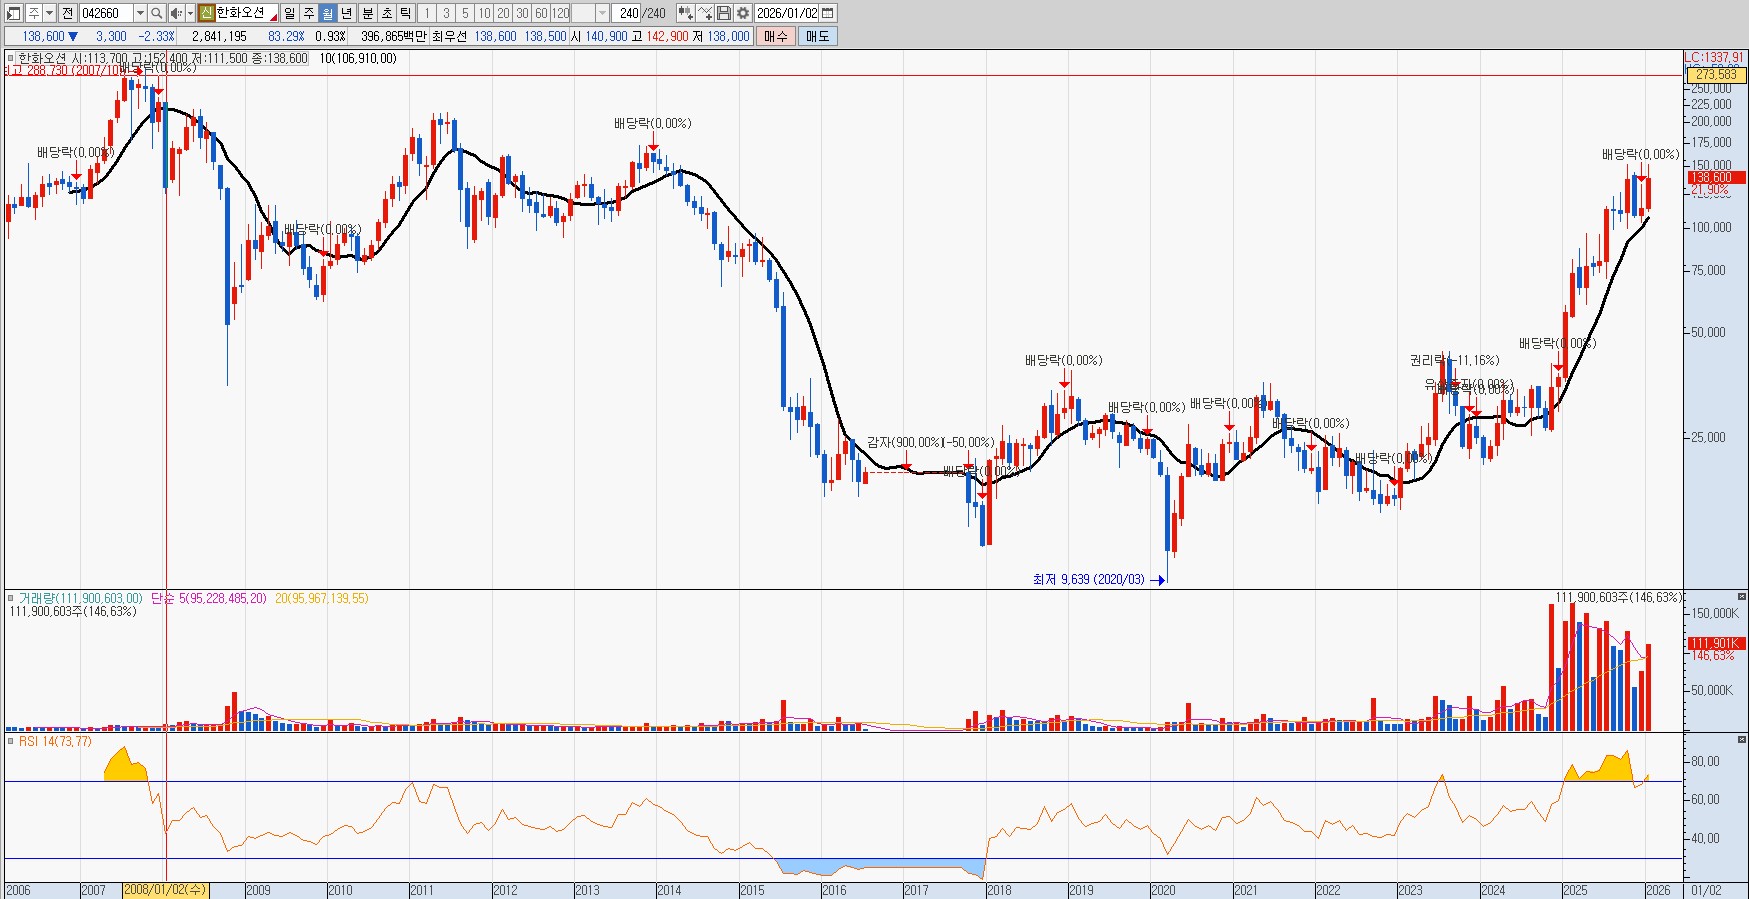This screenshot has height=899, width=1749.
Task: Switch chart to minute period 분
Action: click(367, 13)
